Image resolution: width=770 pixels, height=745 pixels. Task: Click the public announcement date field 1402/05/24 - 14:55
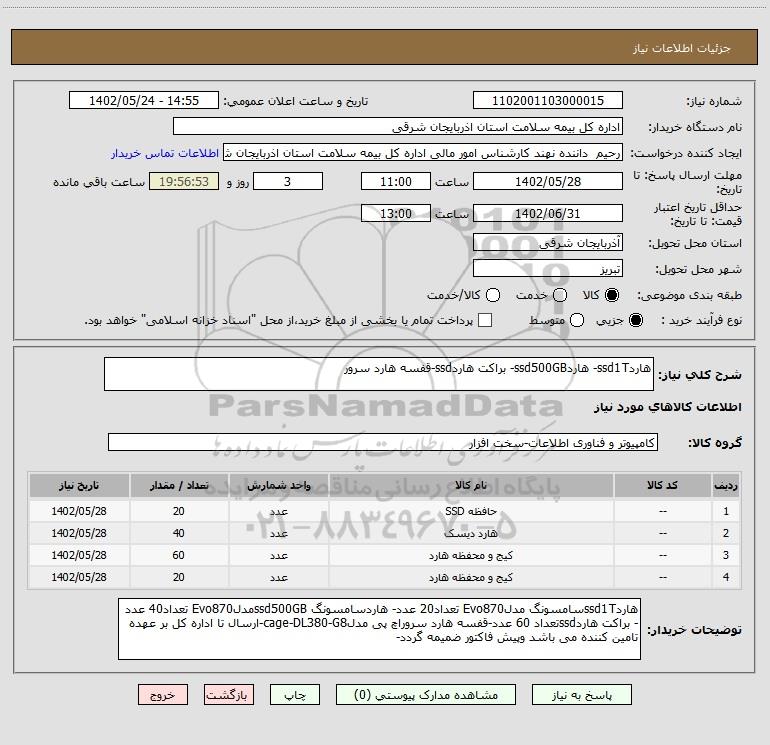[x=144, y=101]
